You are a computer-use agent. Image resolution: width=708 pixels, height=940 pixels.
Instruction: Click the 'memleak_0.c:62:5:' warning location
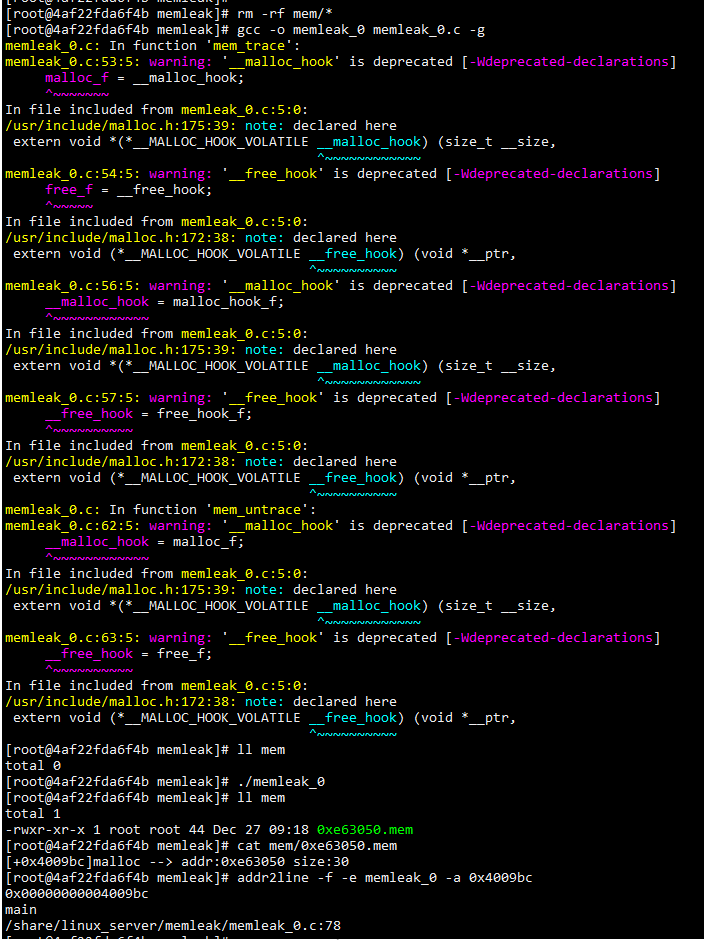[x=73, y=526]
